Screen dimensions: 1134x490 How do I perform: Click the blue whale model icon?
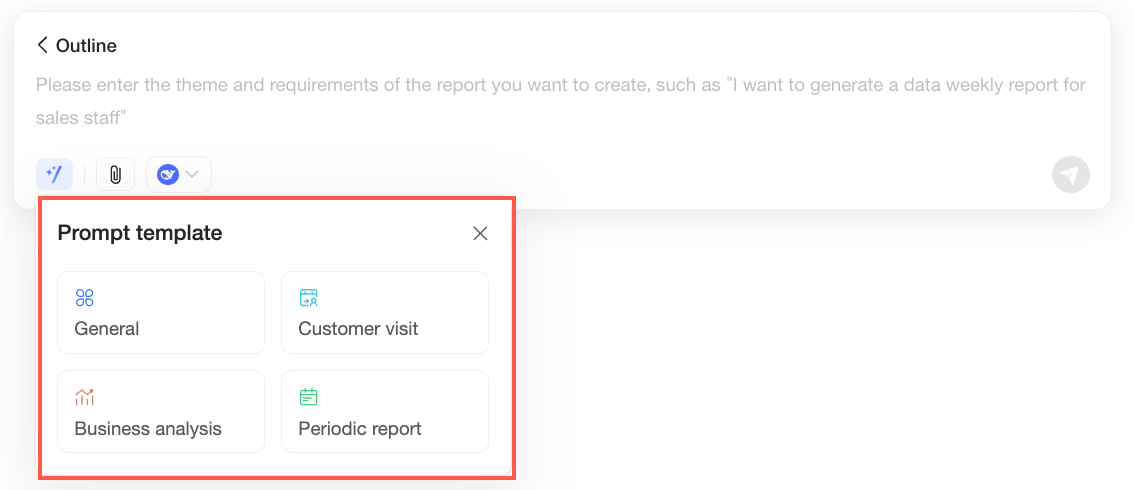pyautogui.click(x=168, y=174)
